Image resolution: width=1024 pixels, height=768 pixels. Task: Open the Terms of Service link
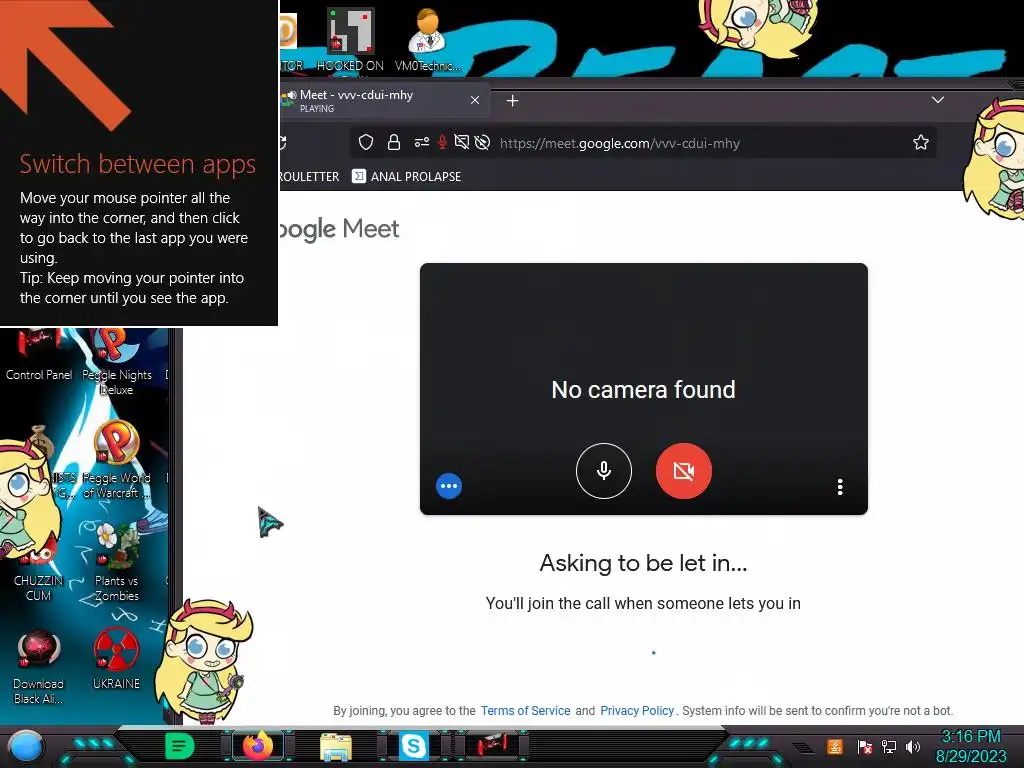point(525,711)
